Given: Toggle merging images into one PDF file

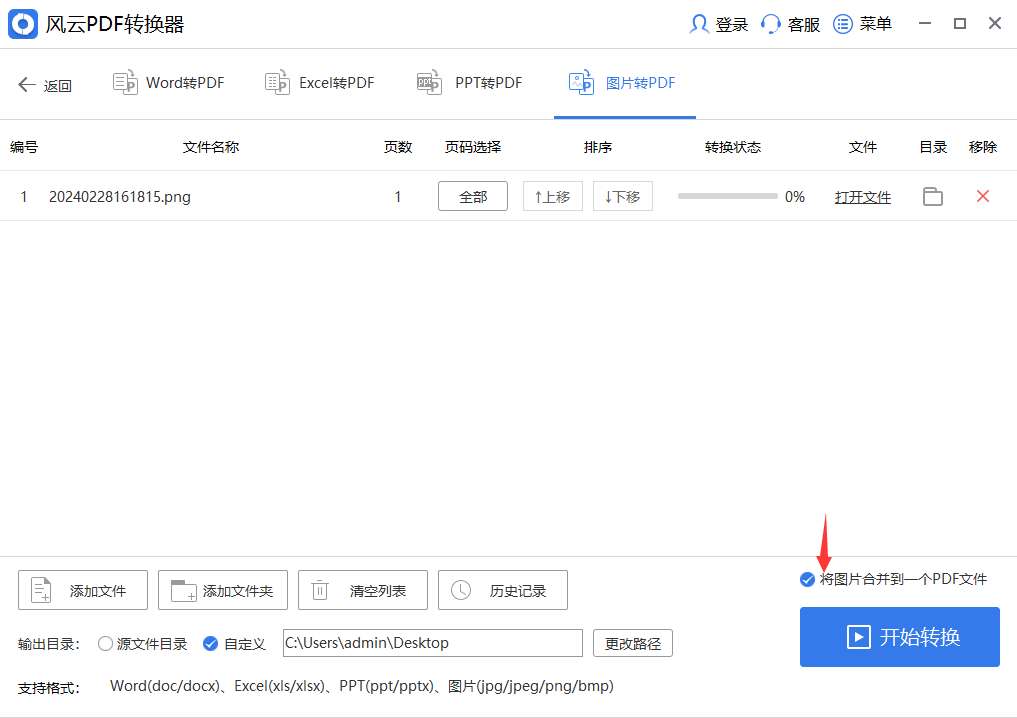Looking at the screenshot, I should (x=806, y=579).
